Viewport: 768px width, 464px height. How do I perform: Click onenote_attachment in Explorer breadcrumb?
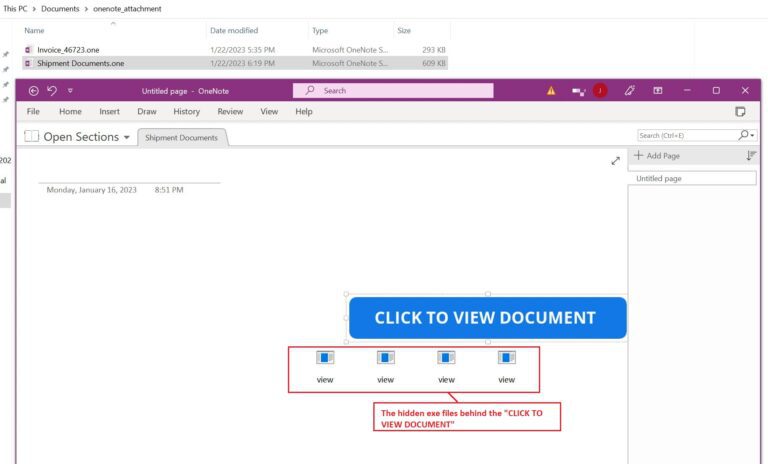coord(127,9)
